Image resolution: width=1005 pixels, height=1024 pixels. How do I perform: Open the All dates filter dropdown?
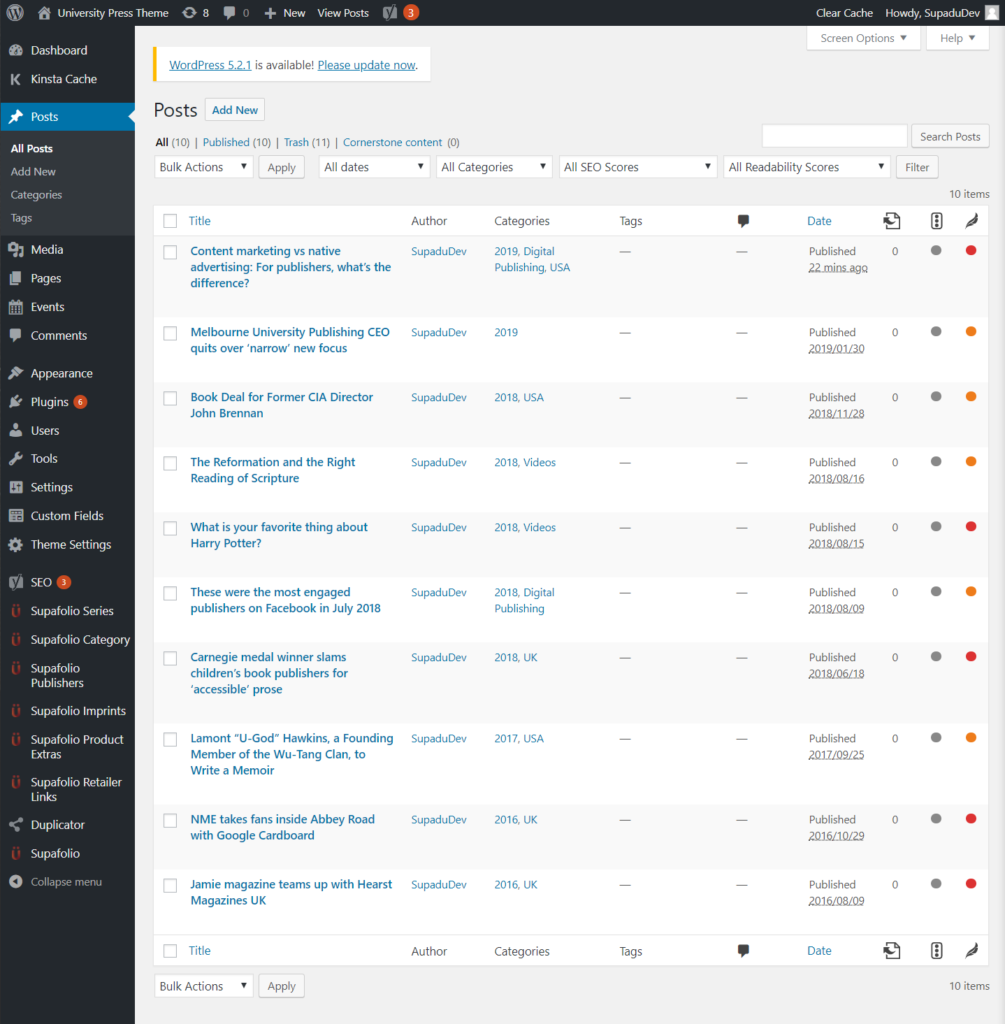click(374, 167)
